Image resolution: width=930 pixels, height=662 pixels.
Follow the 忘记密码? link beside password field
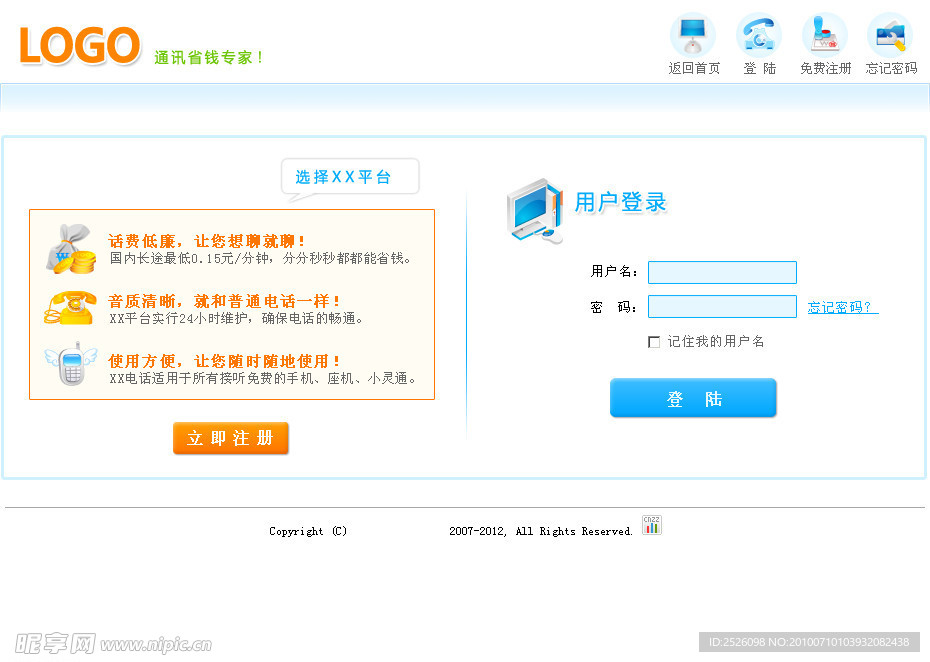(x=842, y=308)
